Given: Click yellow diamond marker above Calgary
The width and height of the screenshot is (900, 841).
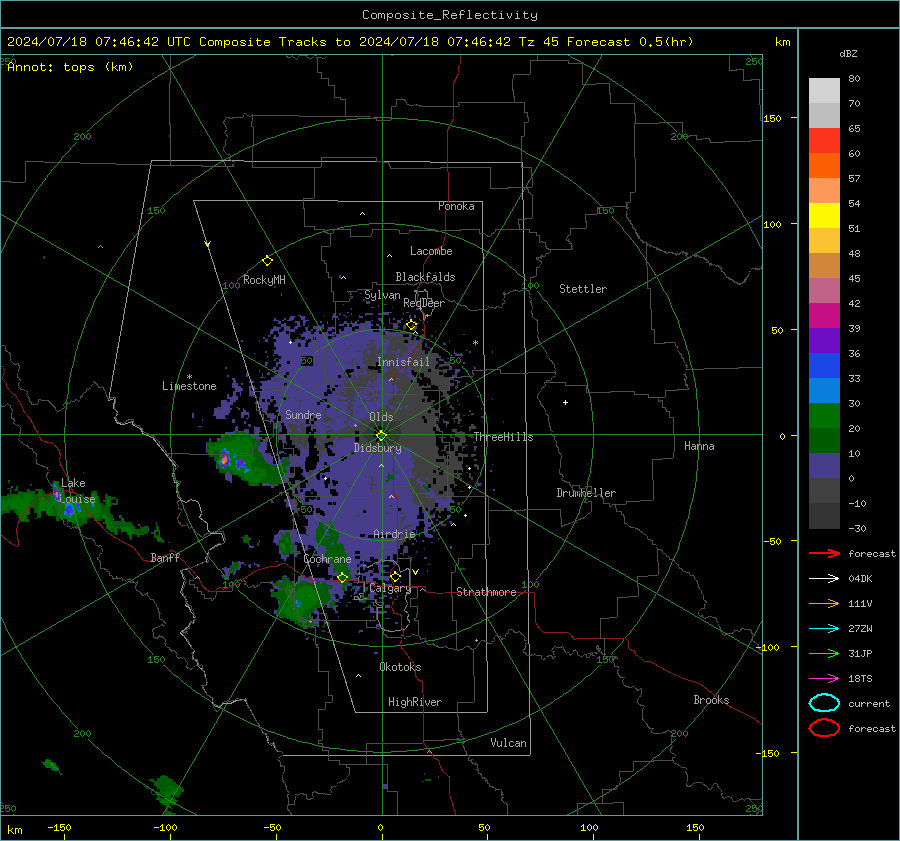Looking at the screenshot, I should (395, 576).
